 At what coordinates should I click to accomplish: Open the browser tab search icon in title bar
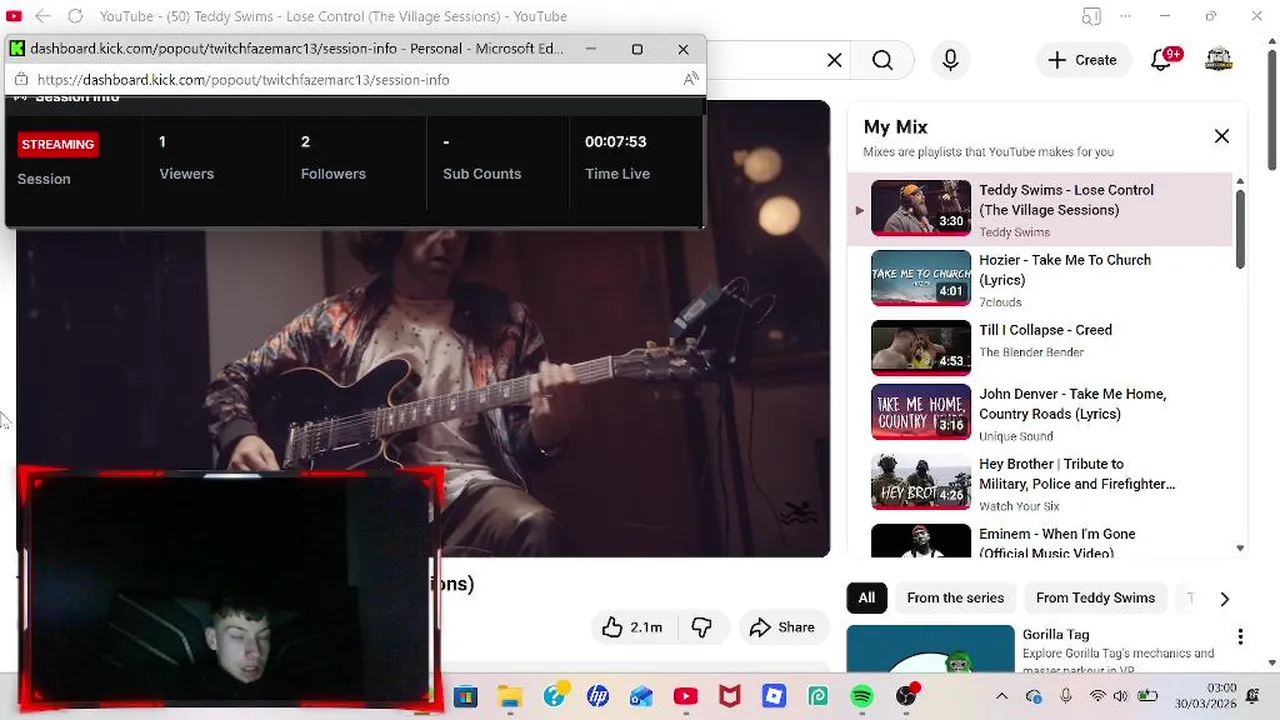click(1091, 16)
